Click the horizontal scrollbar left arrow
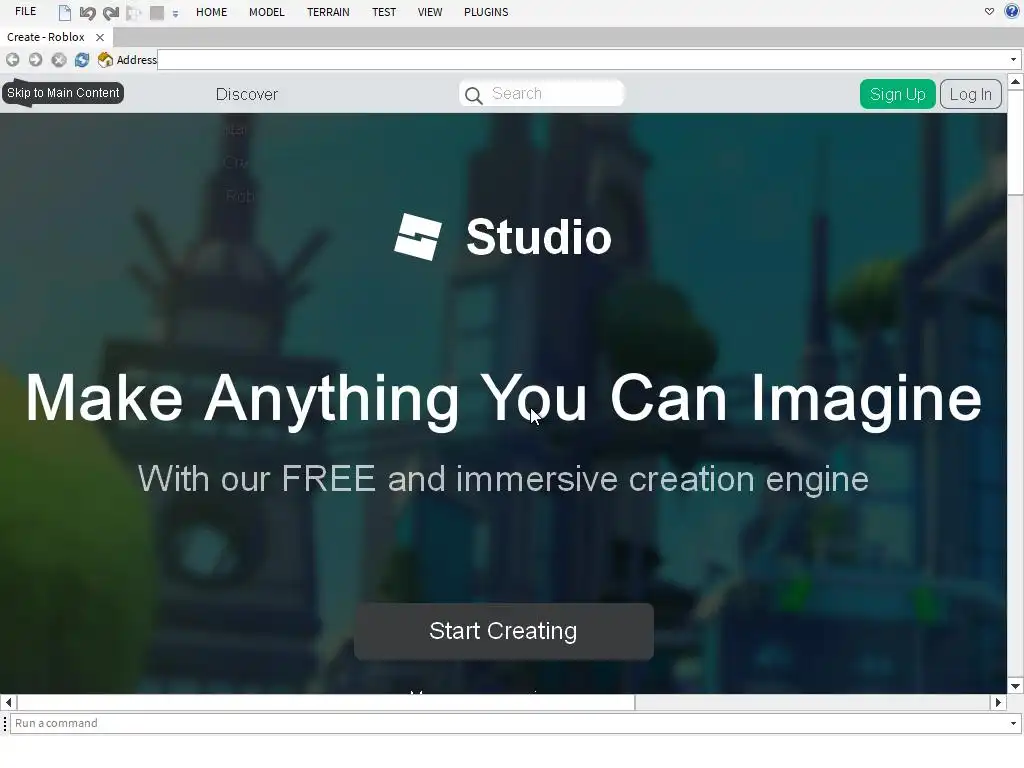Screen dimensions: 1024x768 (x=8, y=702)
